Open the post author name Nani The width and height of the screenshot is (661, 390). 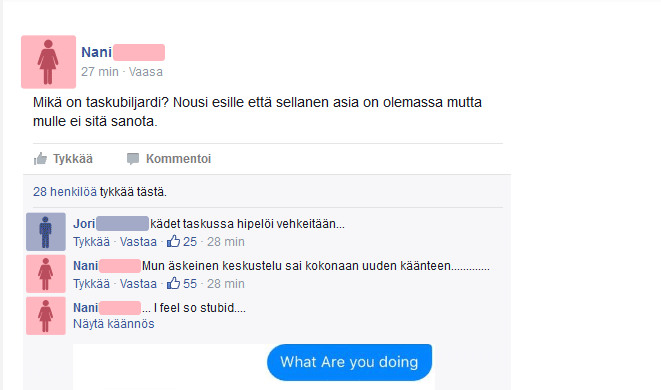[x=97, y=52]
